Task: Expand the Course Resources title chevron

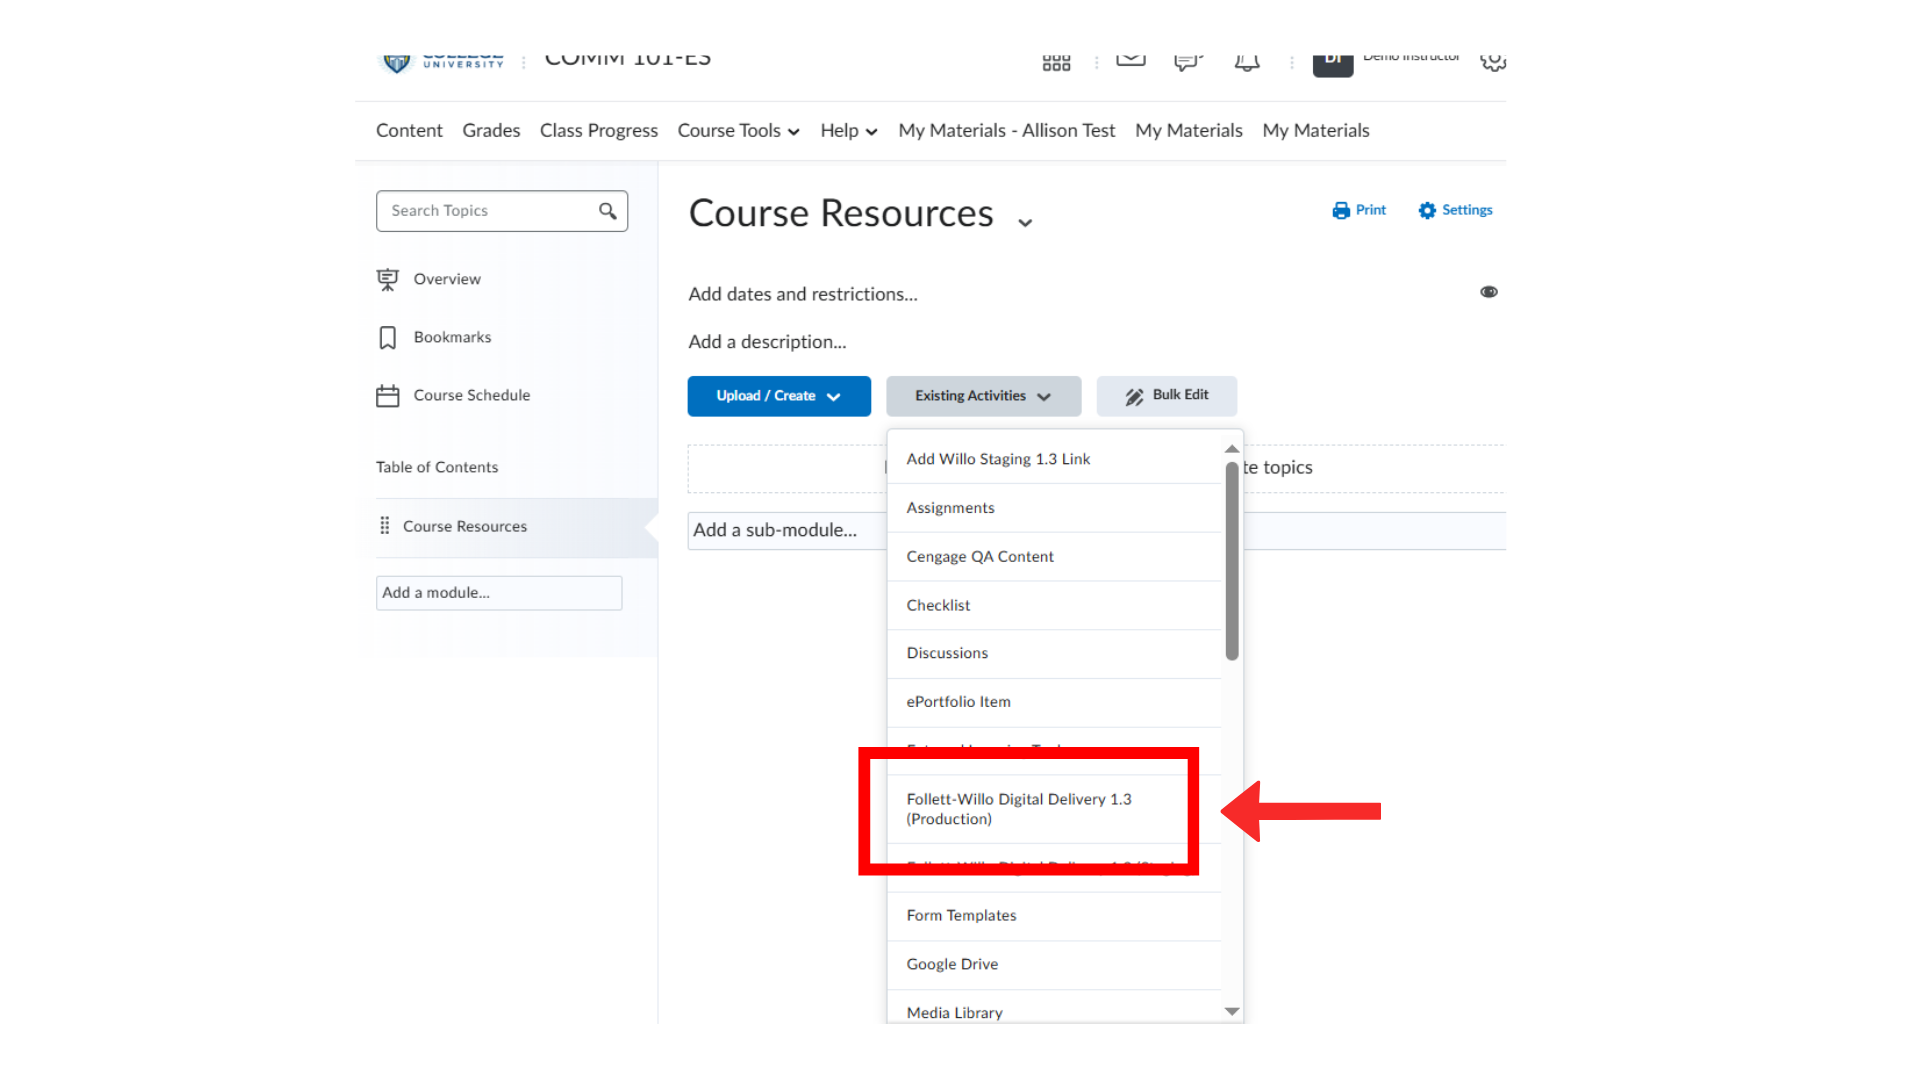Action: (x=1025, y=222)
